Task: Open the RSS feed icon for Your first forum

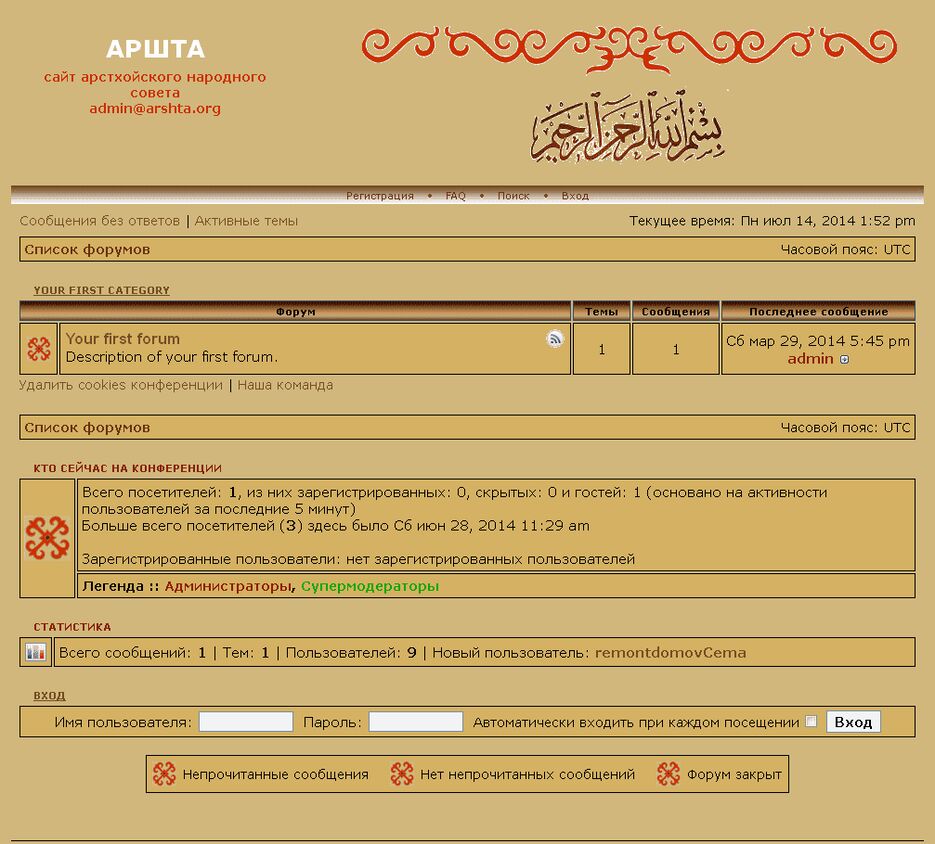Action: [555, 339]
